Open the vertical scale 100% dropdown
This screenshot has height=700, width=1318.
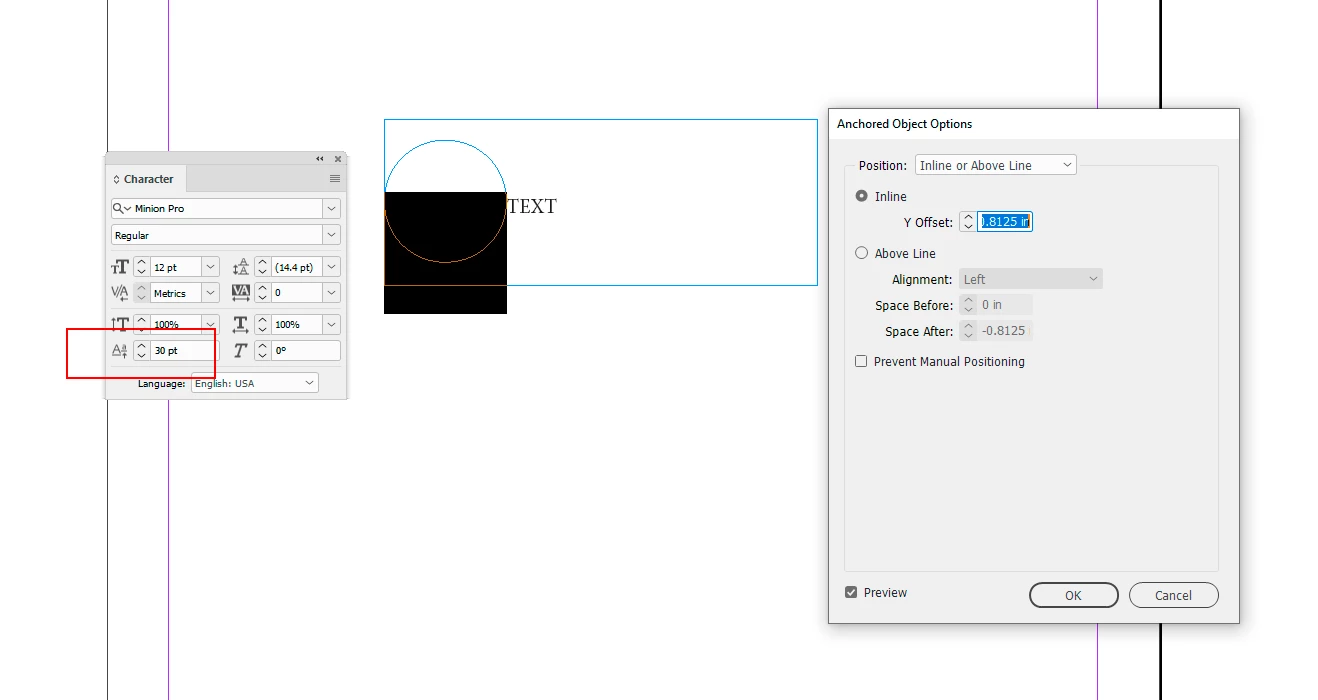(x=210, y=324)
